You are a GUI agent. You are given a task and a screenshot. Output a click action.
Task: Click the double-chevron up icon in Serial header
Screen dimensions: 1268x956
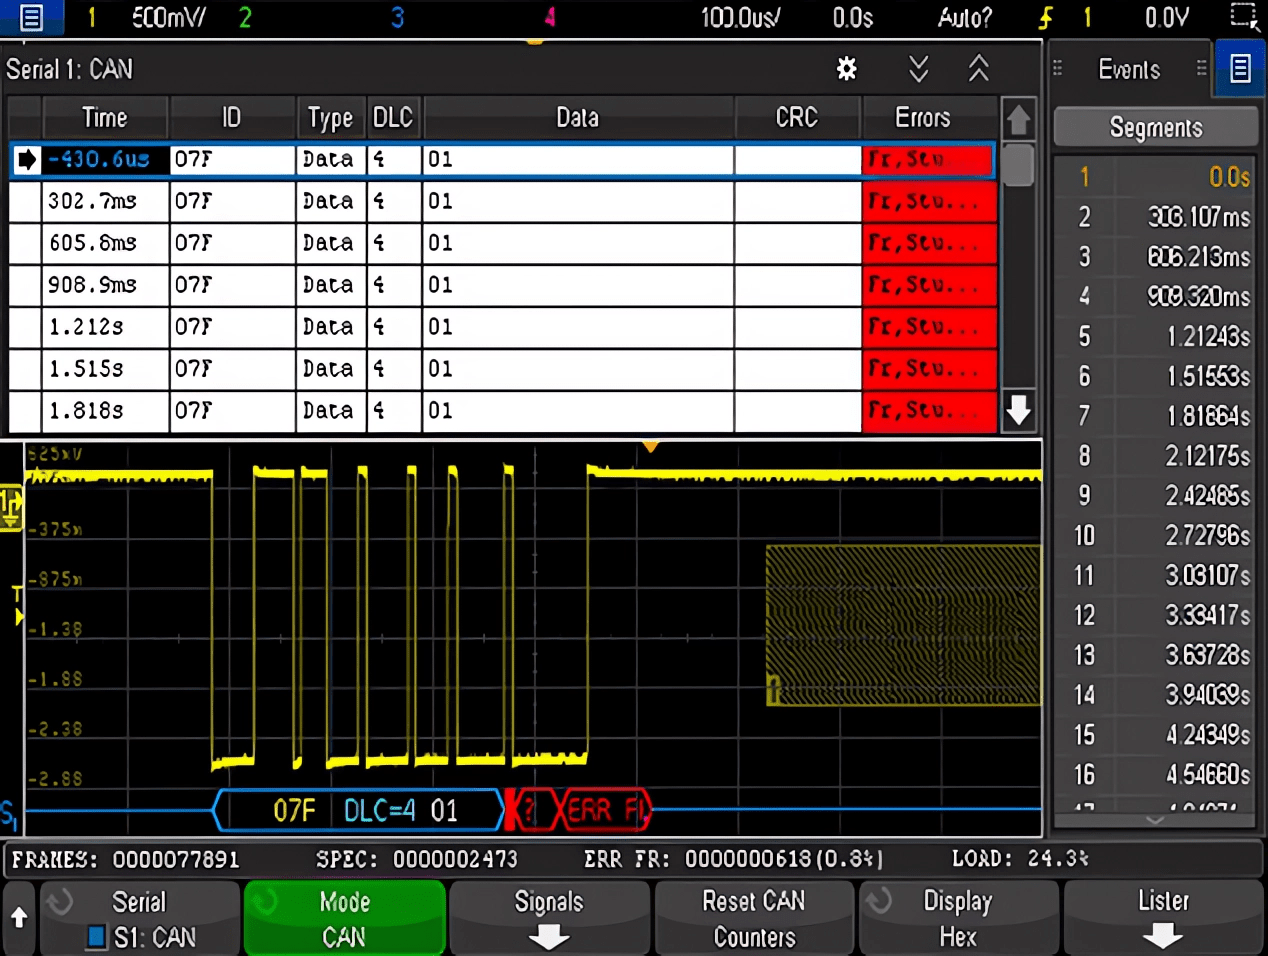click(x=978, y=69)
